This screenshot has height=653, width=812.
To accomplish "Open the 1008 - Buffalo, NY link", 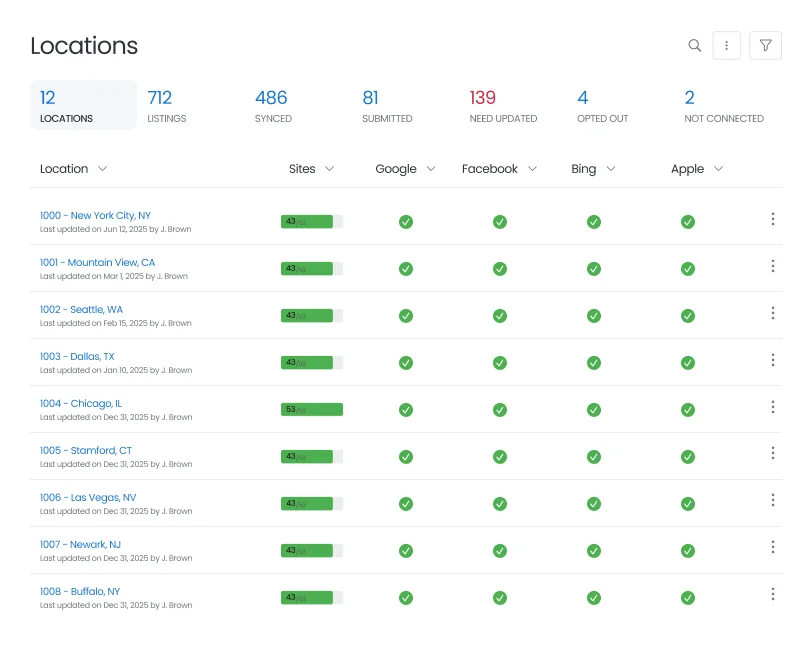I will [80, 591].
